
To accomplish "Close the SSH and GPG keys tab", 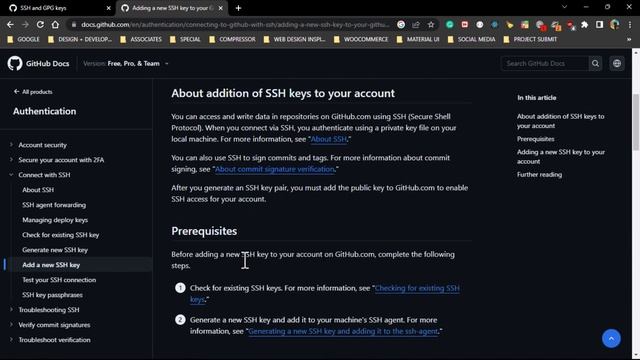I will 109,8.
